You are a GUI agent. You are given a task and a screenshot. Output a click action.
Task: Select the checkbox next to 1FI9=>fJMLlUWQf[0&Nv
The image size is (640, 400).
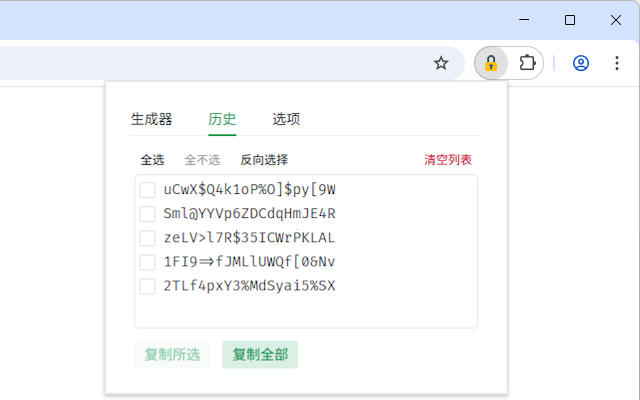click(x=147, y=262)
